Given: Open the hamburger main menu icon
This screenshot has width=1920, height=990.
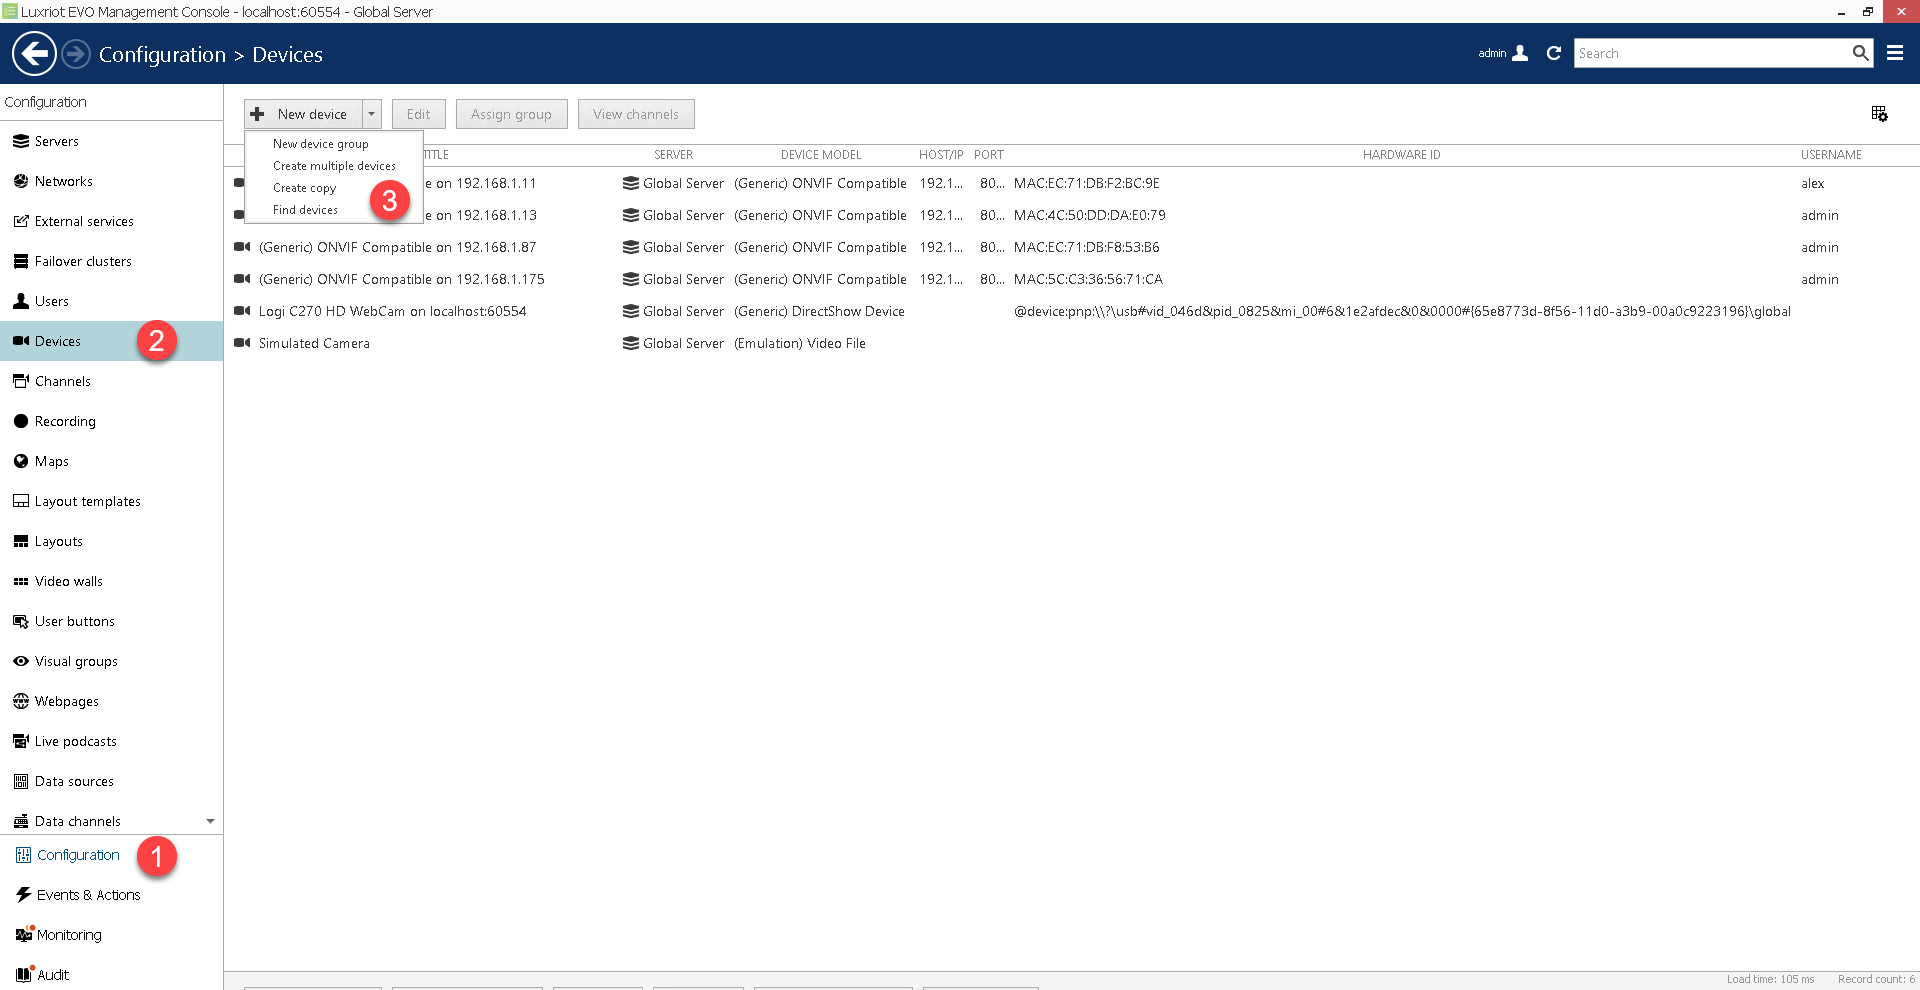Looking at the screenshot, I should coord(1894,54).
